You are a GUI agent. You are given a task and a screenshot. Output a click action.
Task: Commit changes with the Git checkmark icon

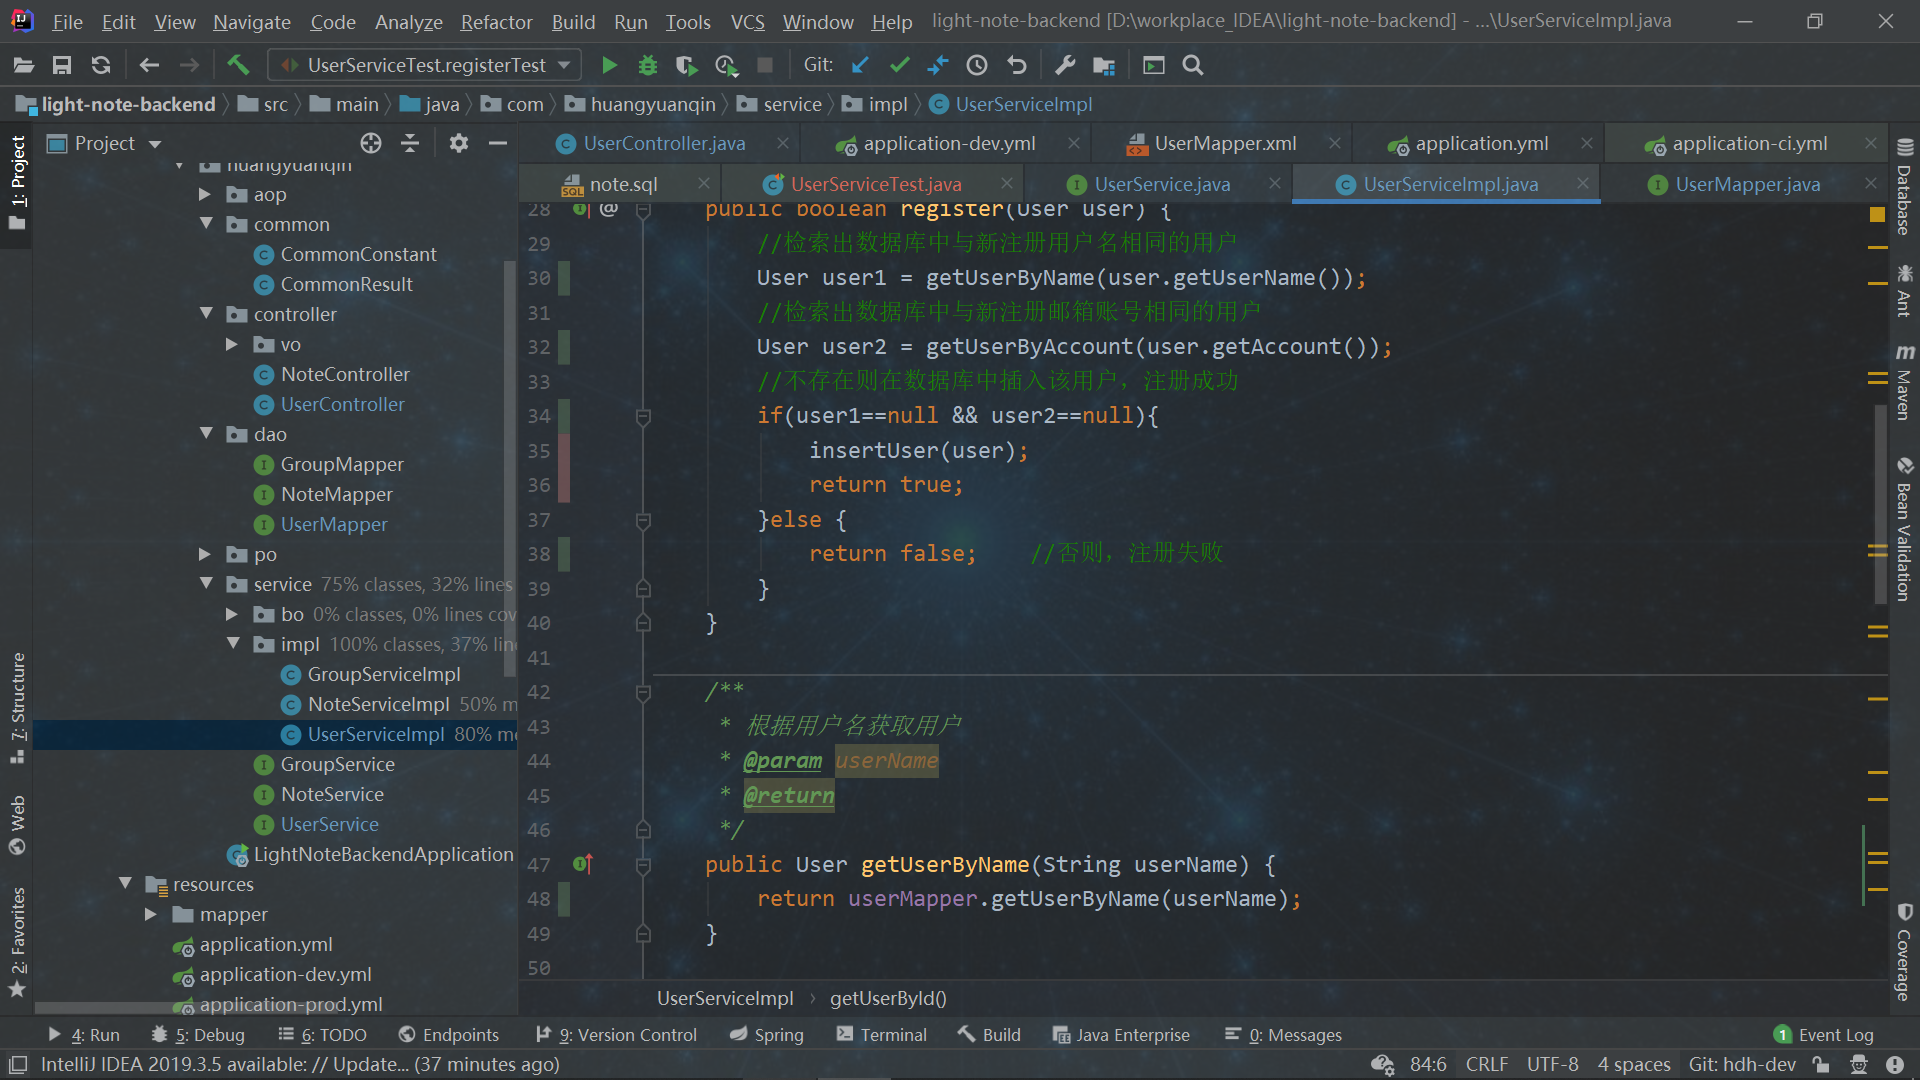[899, 65]
